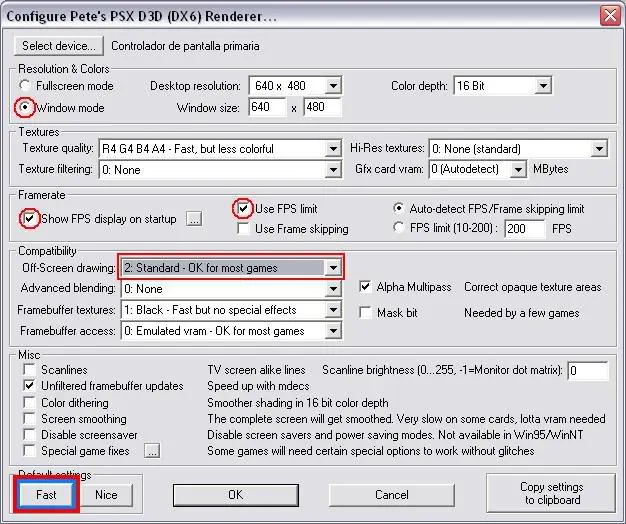Click Copy settings to clipboard
Image resolution: width=626 pixels, height=524 pixels.
pos(551,493)
